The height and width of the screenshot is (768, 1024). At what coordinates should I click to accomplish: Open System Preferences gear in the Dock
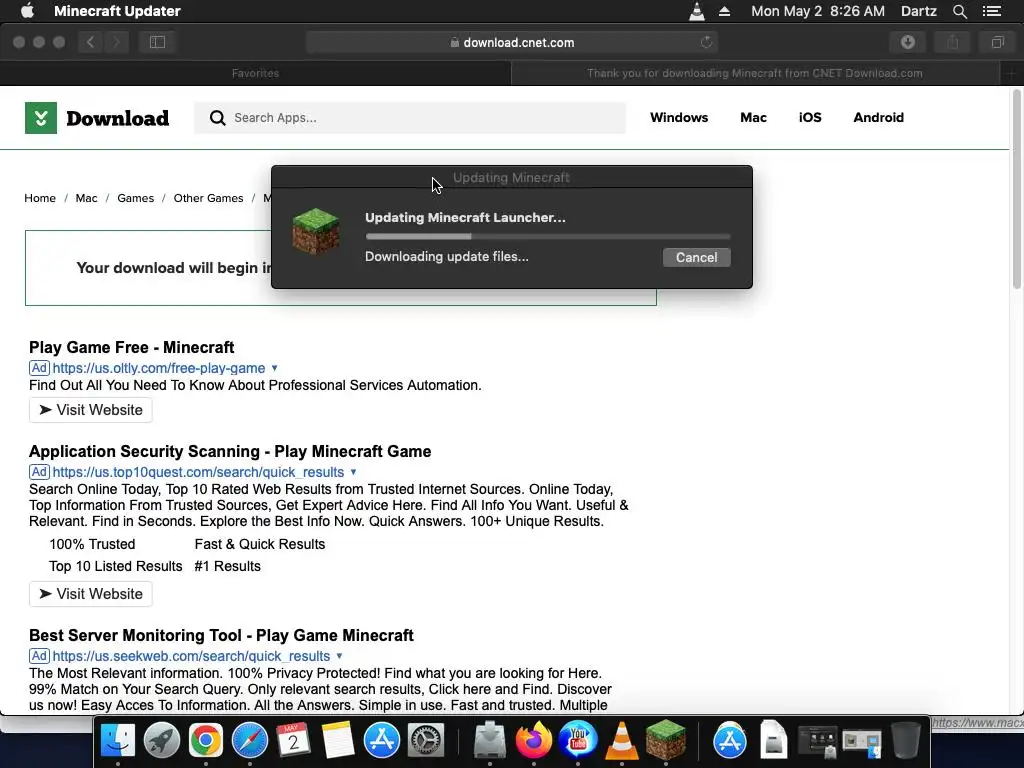(426, 741)
